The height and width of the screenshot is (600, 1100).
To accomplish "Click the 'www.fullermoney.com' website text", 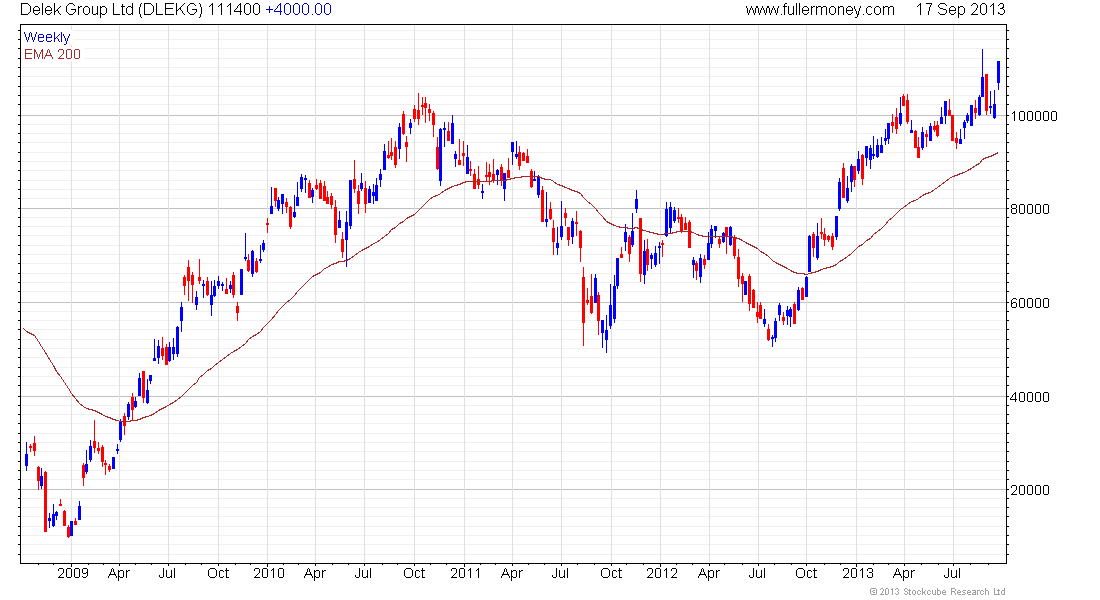I will (820, 10).
